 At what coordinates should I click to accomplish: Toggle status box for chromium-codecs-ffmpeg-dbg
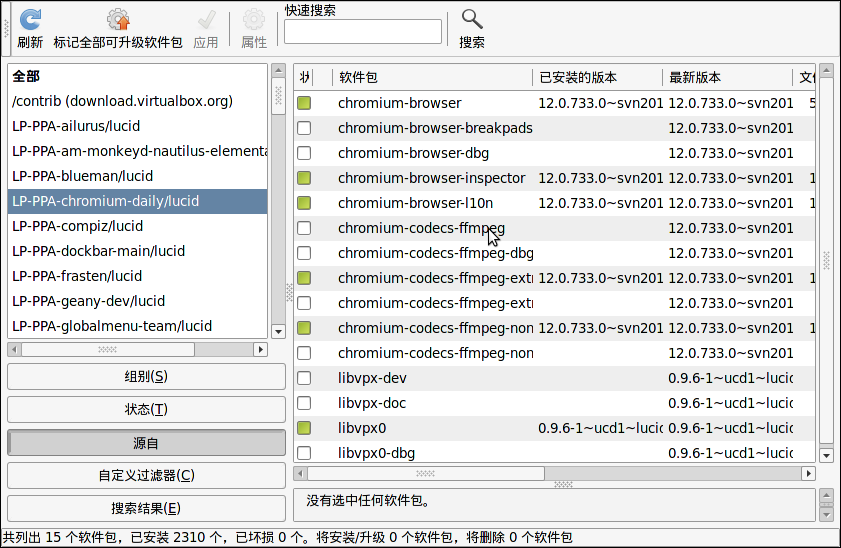point(304,253)
